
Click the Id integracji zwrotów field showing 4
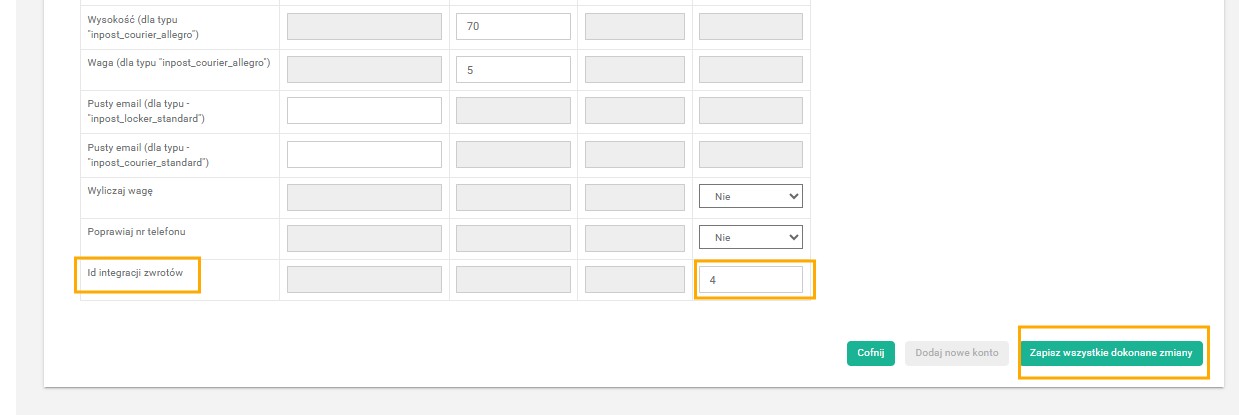(x=750, y=280)
